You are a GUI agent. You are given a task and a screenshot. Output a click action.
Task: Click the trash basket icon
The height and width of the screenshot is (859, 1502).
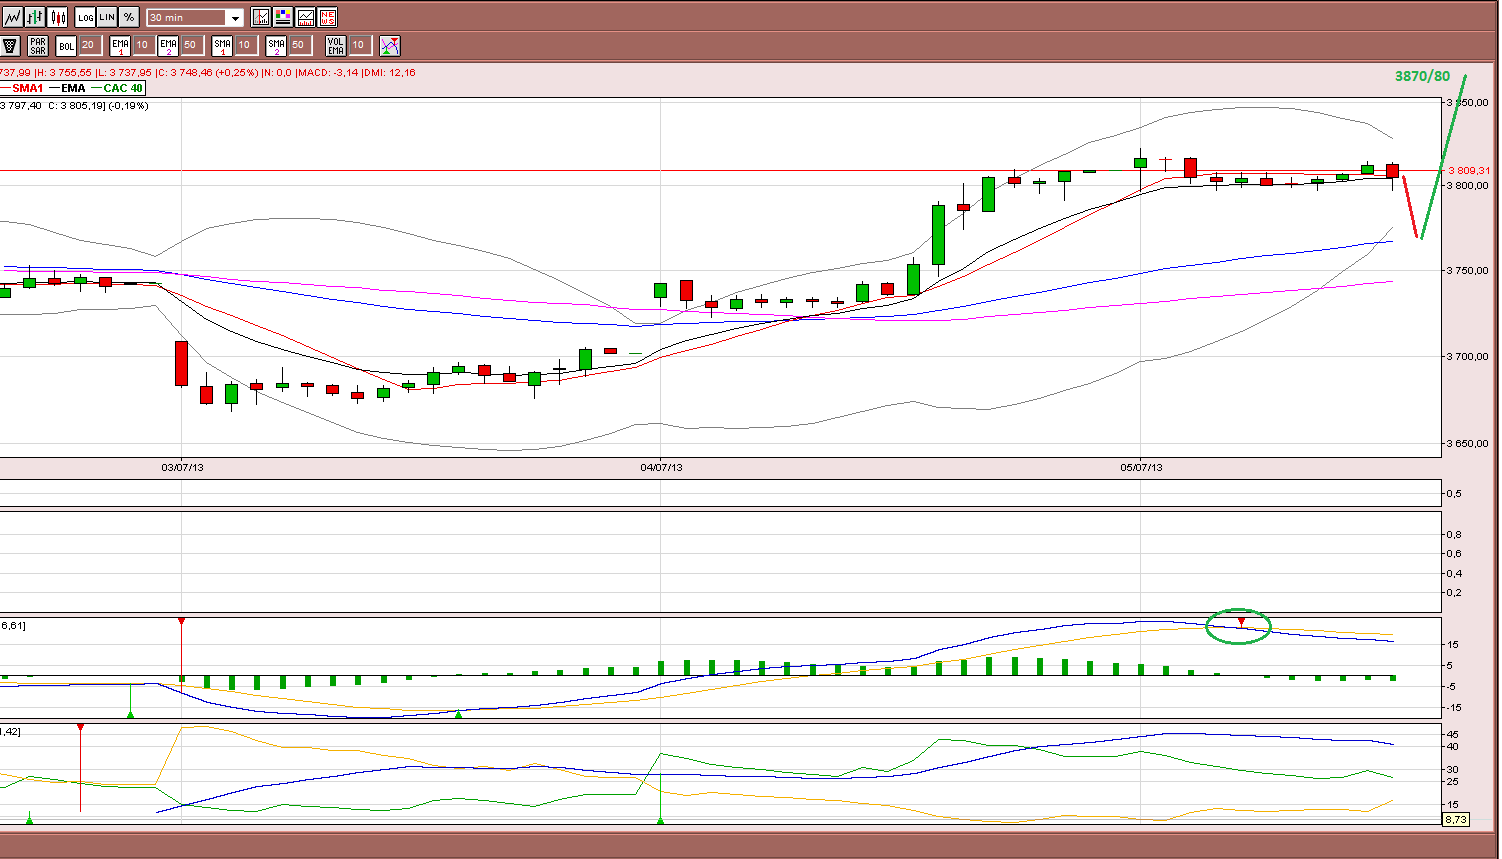pyautogui.click(x=11, y=45)
